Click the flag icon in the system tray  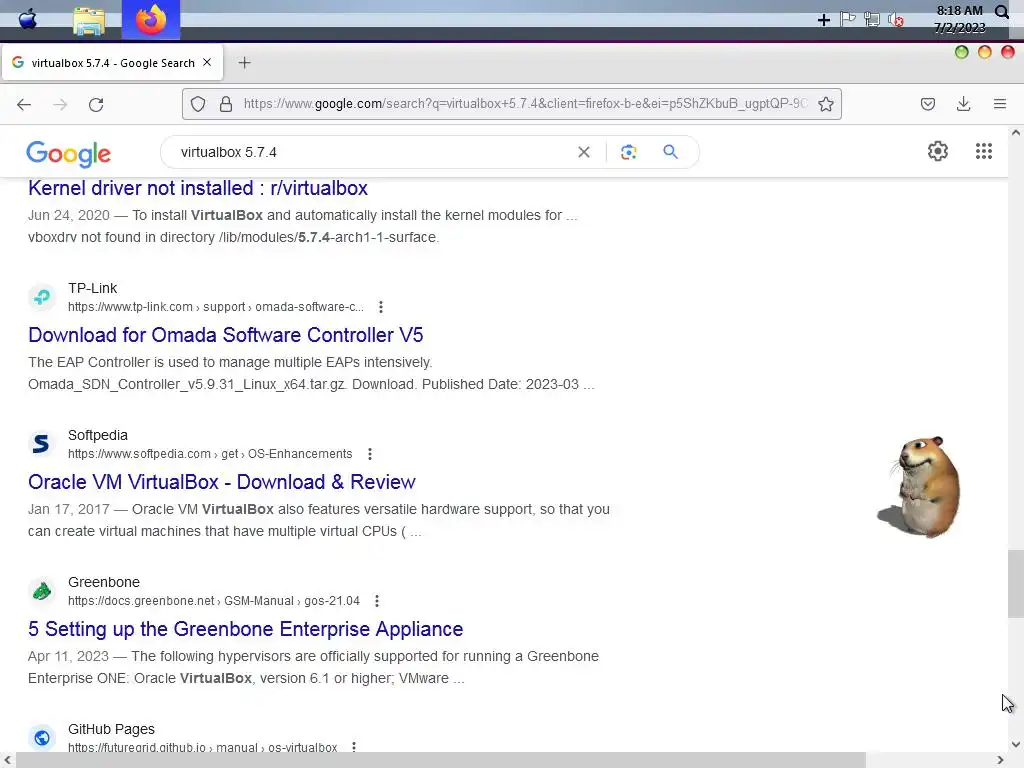tap(848, 19)
